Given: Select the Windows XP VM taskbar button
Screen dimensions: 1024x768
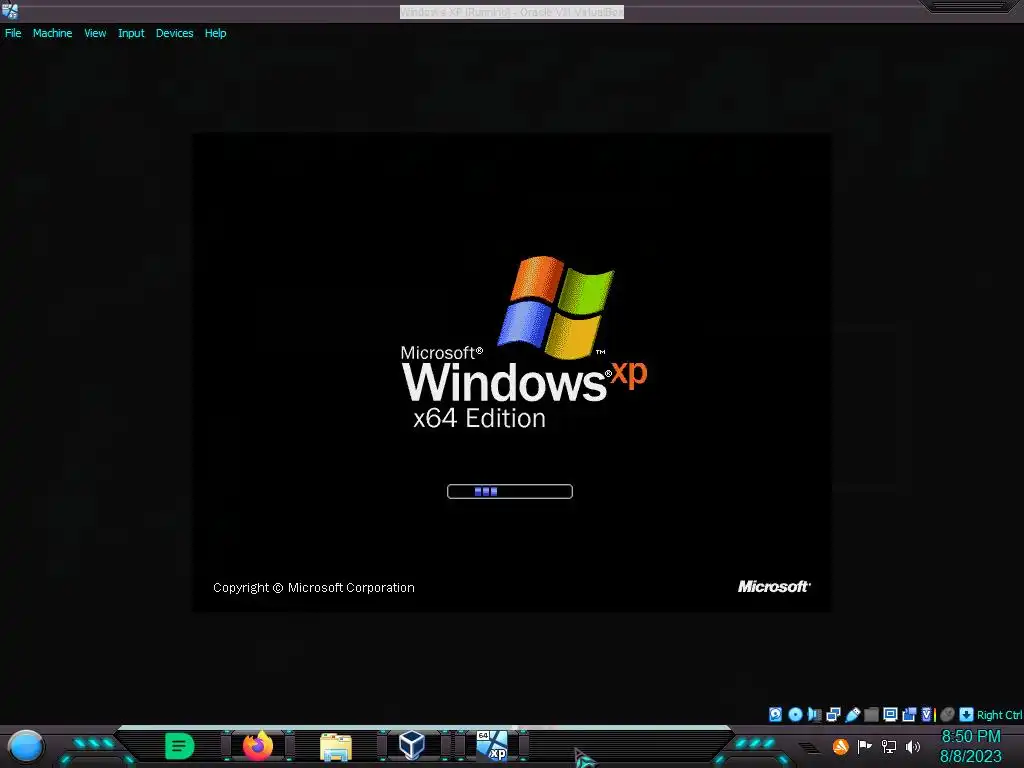Looking at the screenshot, I should click(491, 746).
